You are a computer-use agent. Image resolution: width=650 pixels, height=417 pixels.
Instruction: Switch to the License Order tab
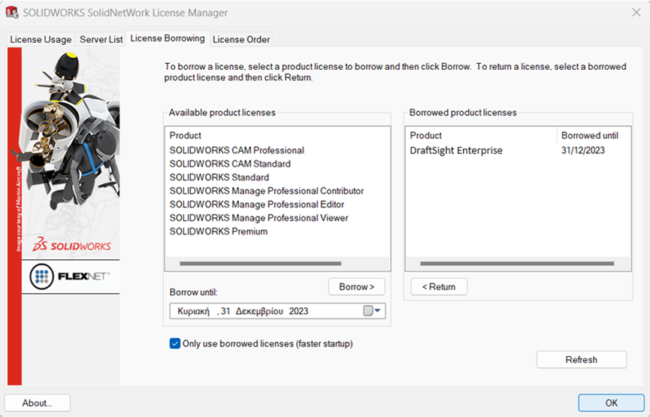[x=241, y=39]
